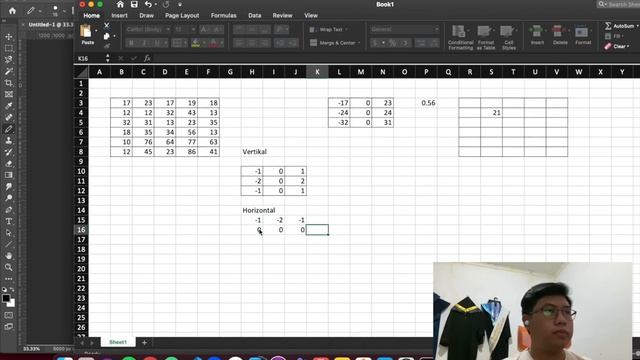Open the Paste dropdown arrow
Viewport: 640px width, 360px height.
[x=96, y=31]
